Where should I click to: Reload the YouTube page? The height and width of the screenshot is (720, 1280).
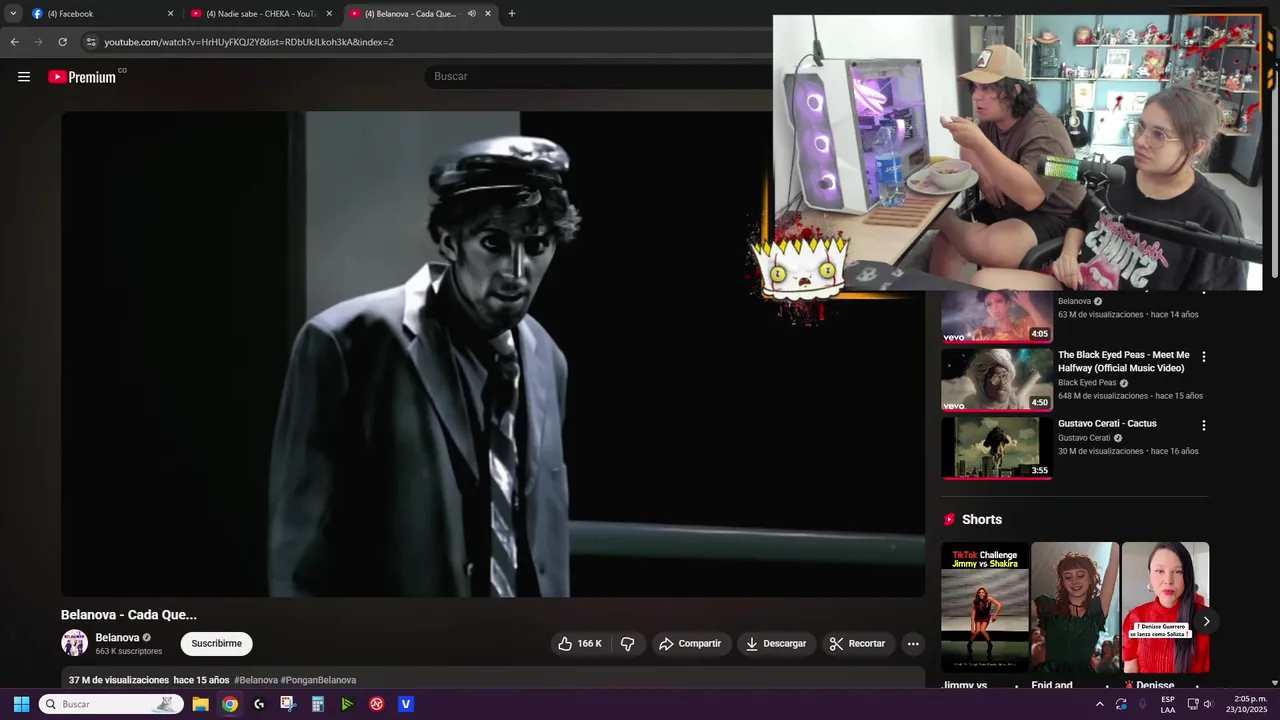click(x=62, y=42)
